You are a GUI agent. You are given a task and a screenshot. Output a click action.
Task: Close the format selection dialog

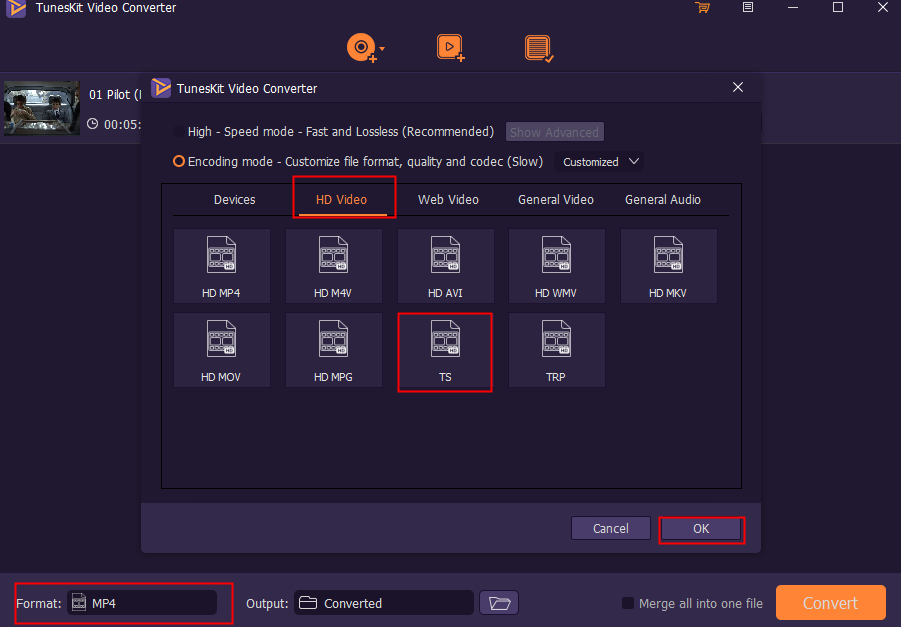coord(738,87)
